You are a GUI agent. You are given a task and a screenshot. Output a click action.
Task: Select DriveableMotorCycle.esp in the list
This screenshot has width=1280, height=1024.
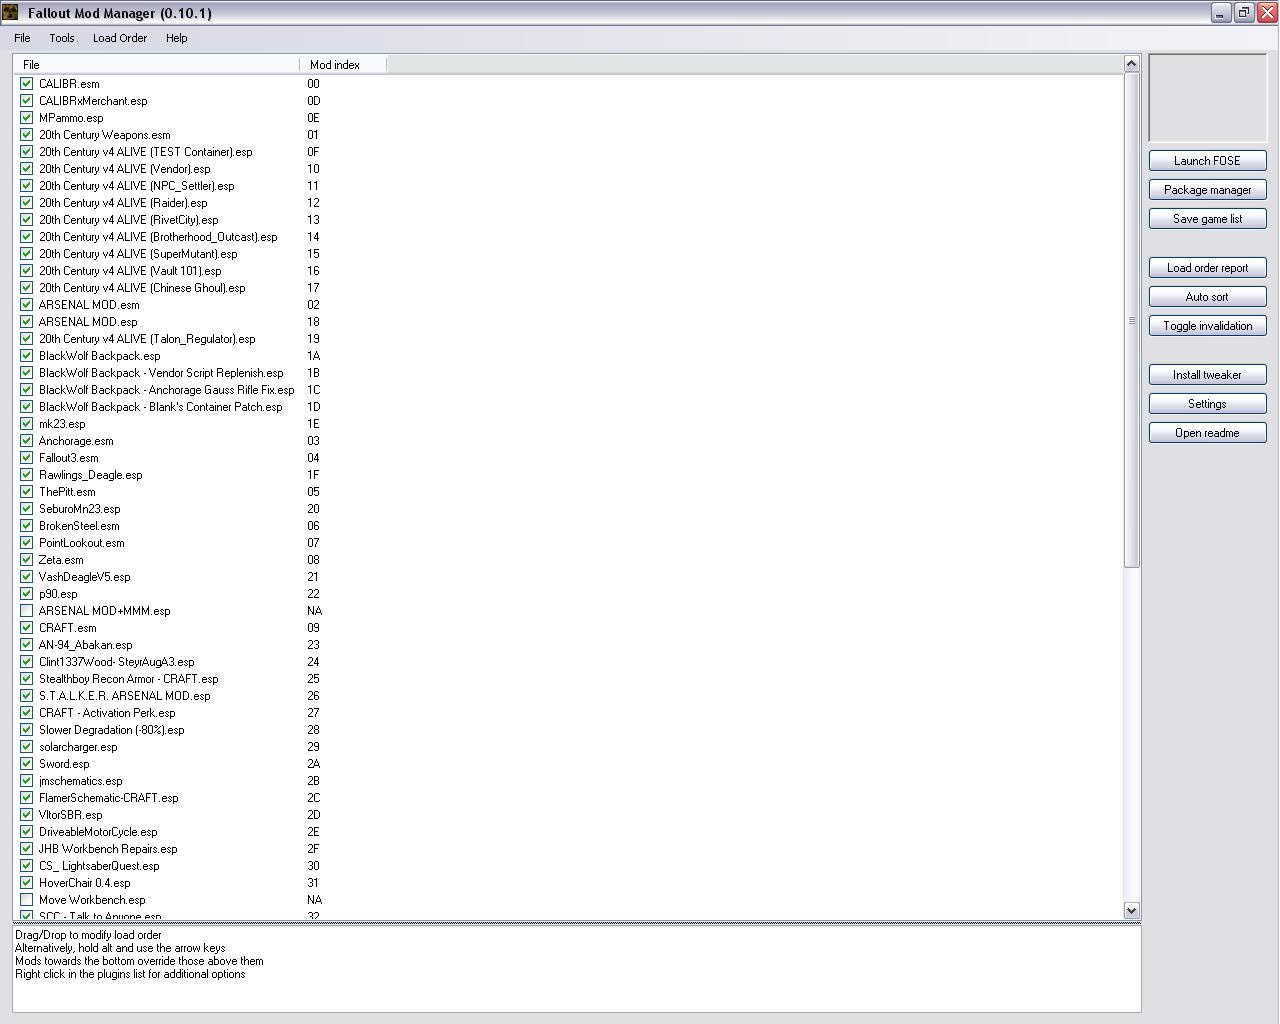[x=98, y=832]
